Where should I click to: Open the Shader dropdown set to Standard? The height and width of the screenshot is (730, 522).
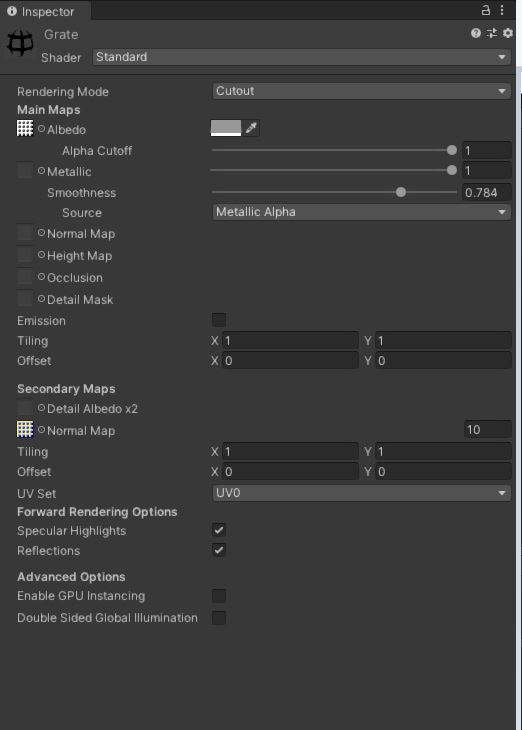[301, 57]
